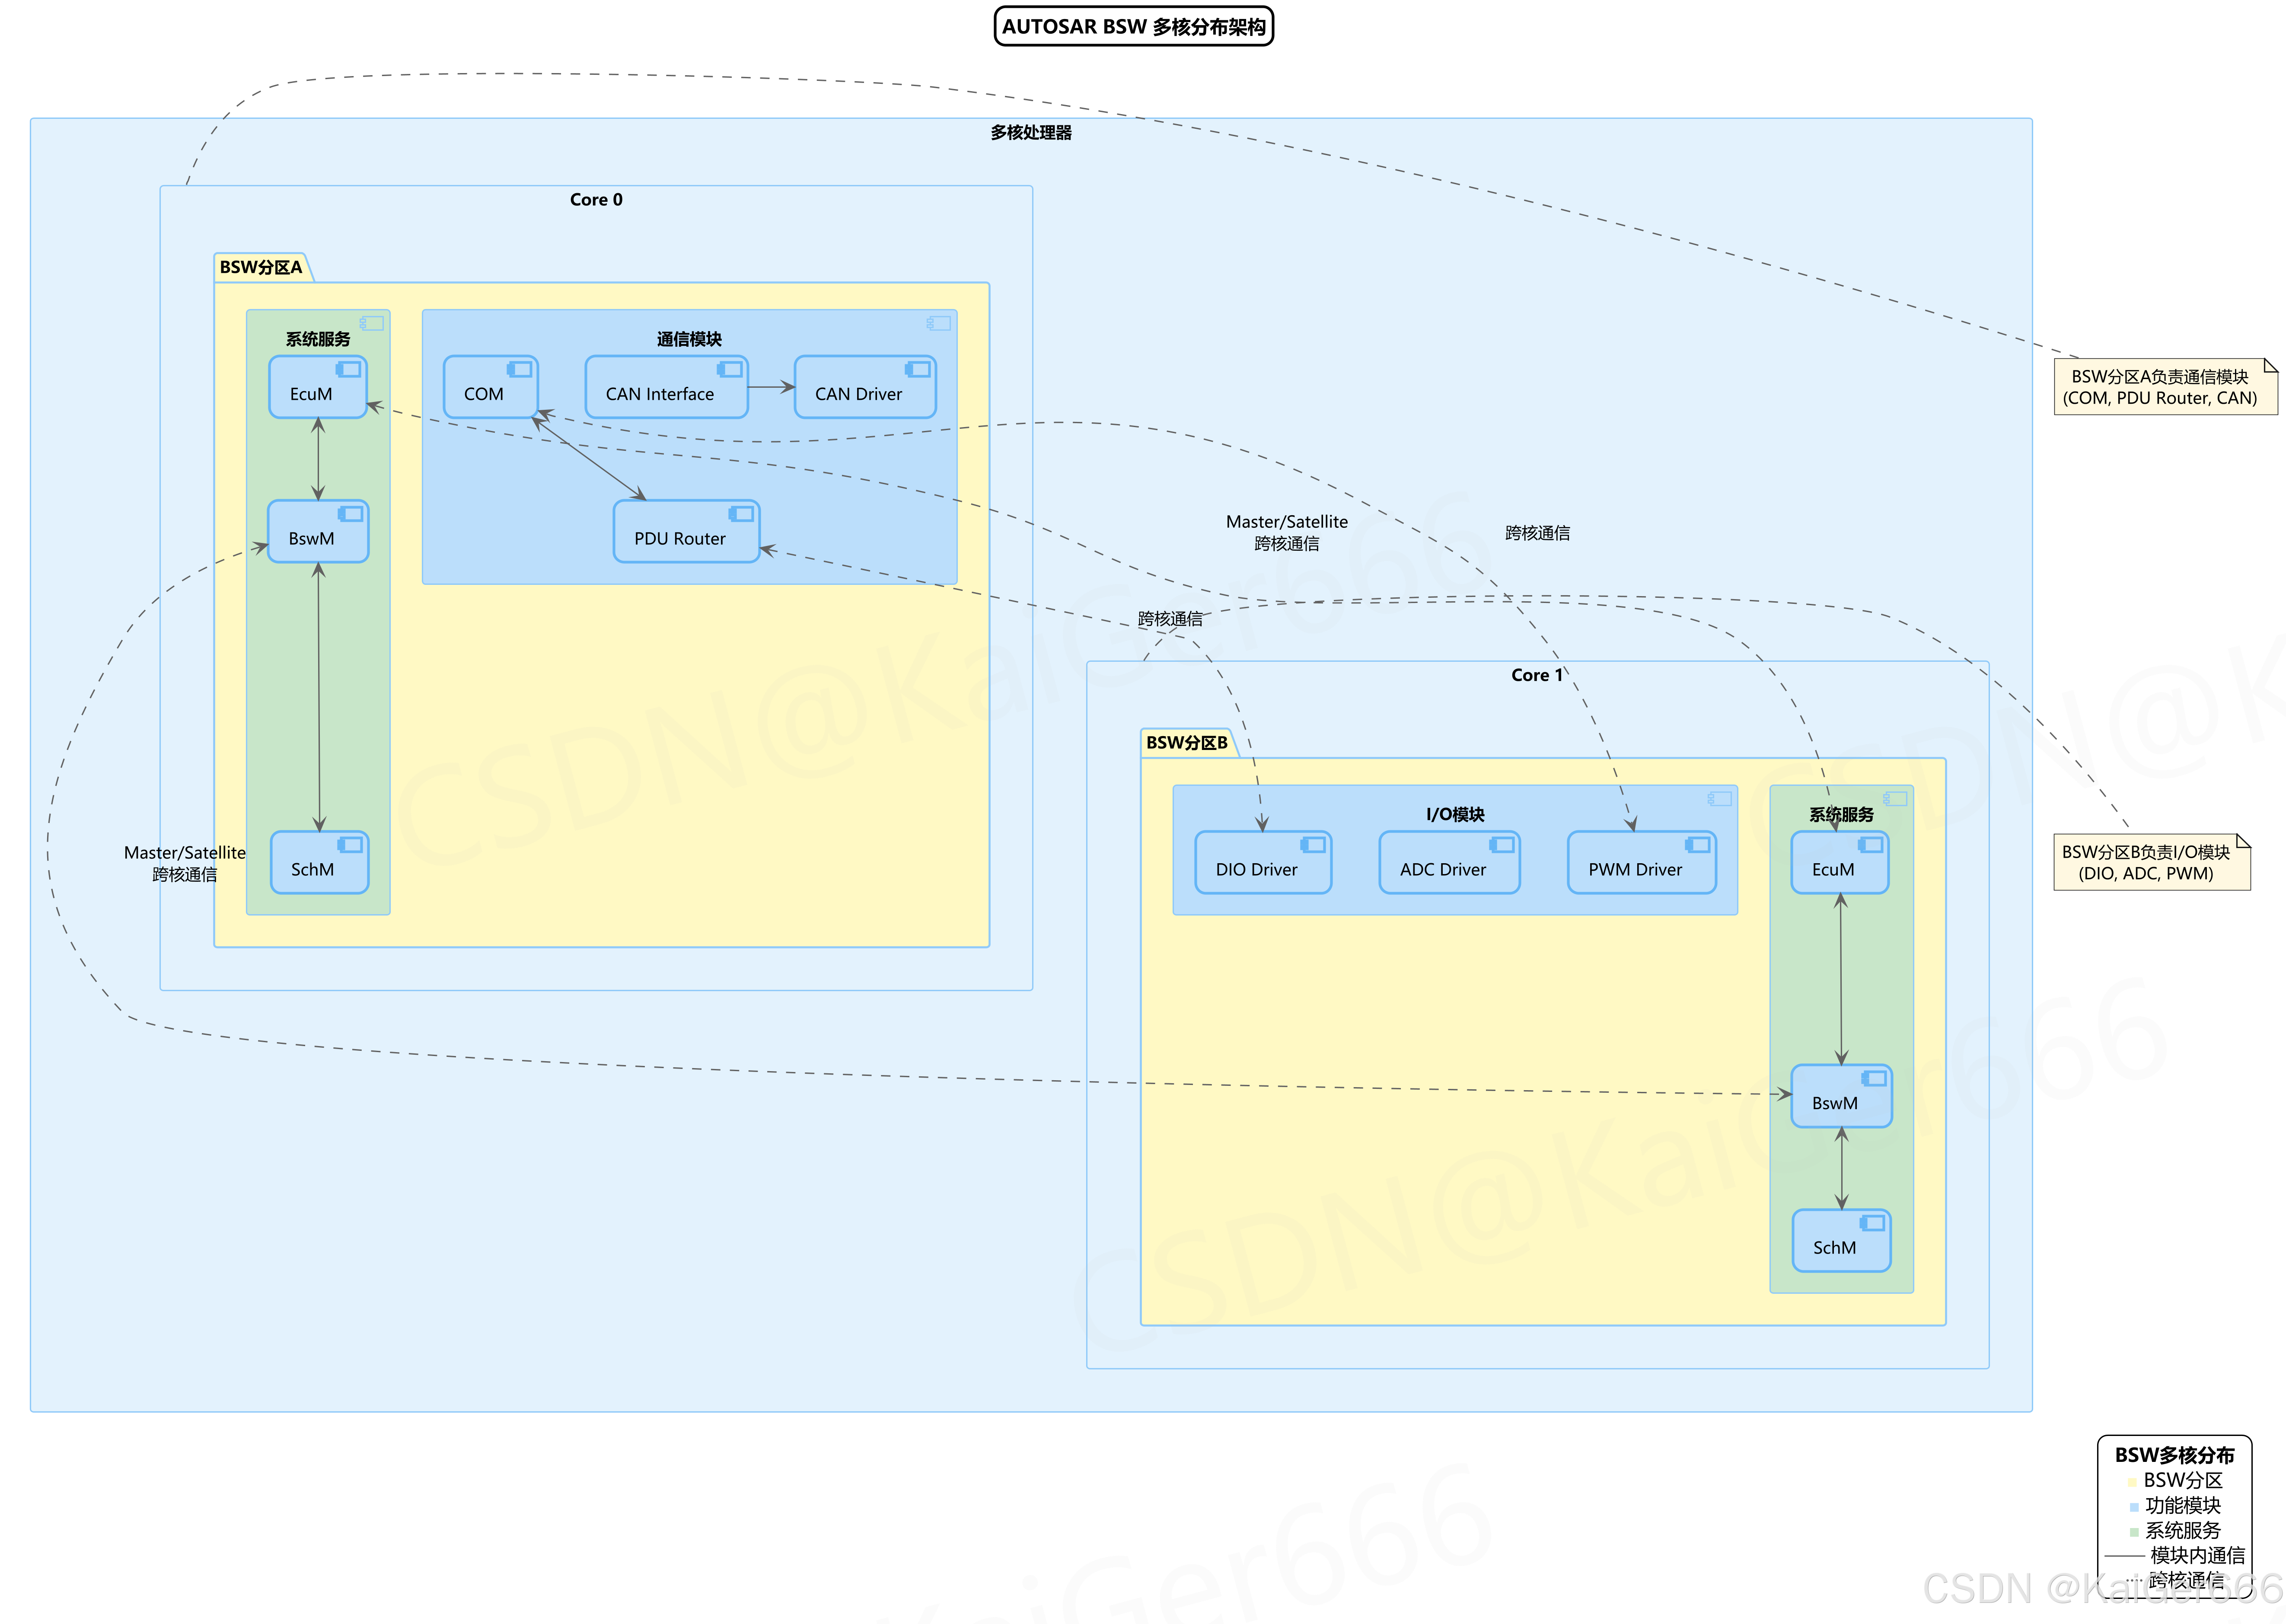Click the legend title BSW多核分布

pos(2174,1455)
